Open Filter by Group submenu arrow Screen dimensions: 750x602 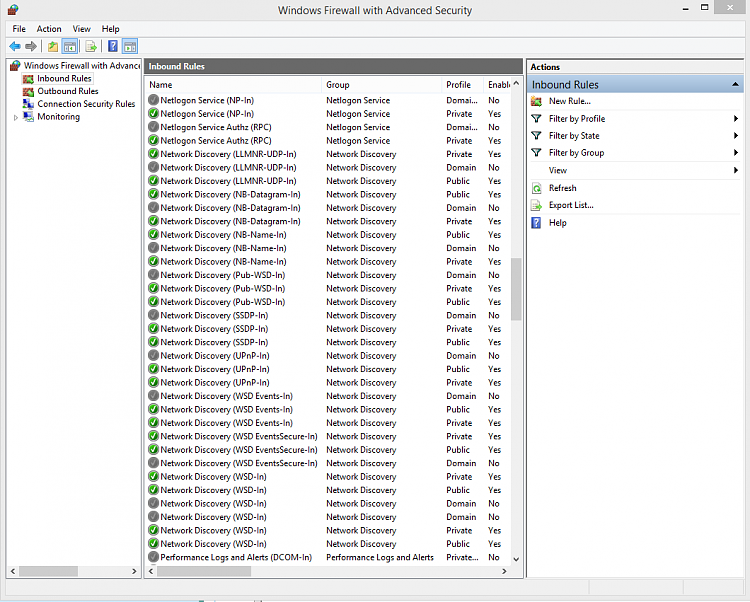pyautogui.click(x=736, y=153)
